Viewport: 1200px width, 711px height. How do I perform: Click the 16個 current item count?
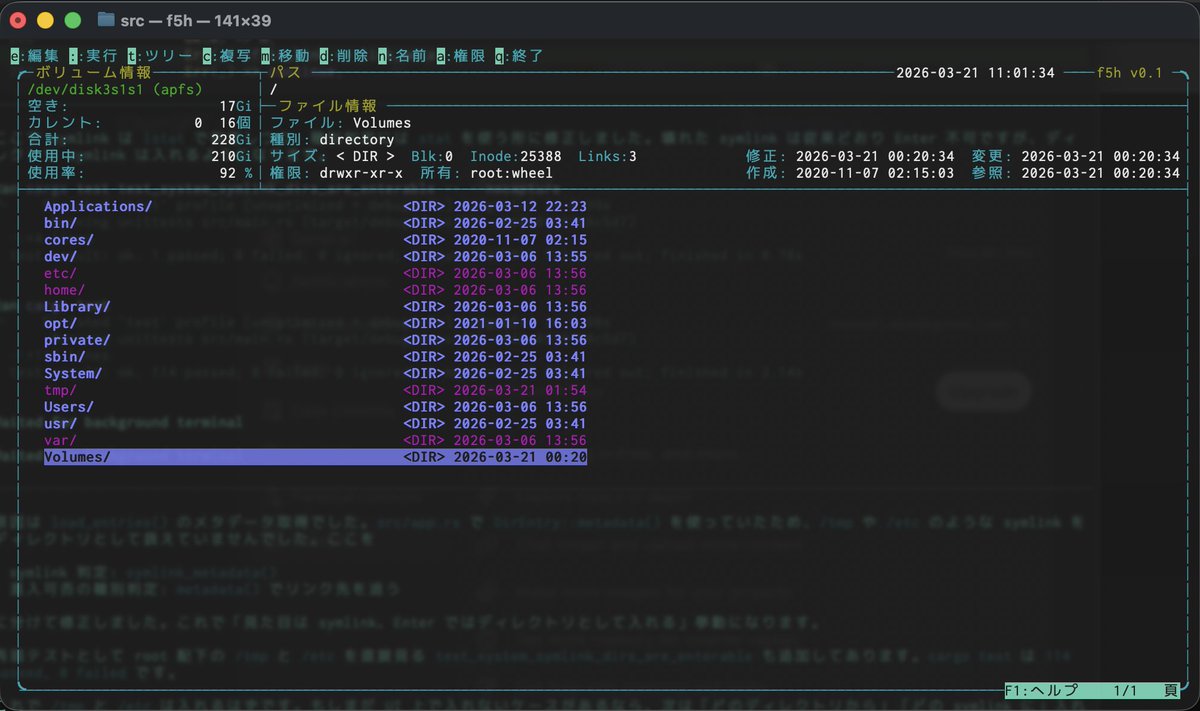(236, 123)
